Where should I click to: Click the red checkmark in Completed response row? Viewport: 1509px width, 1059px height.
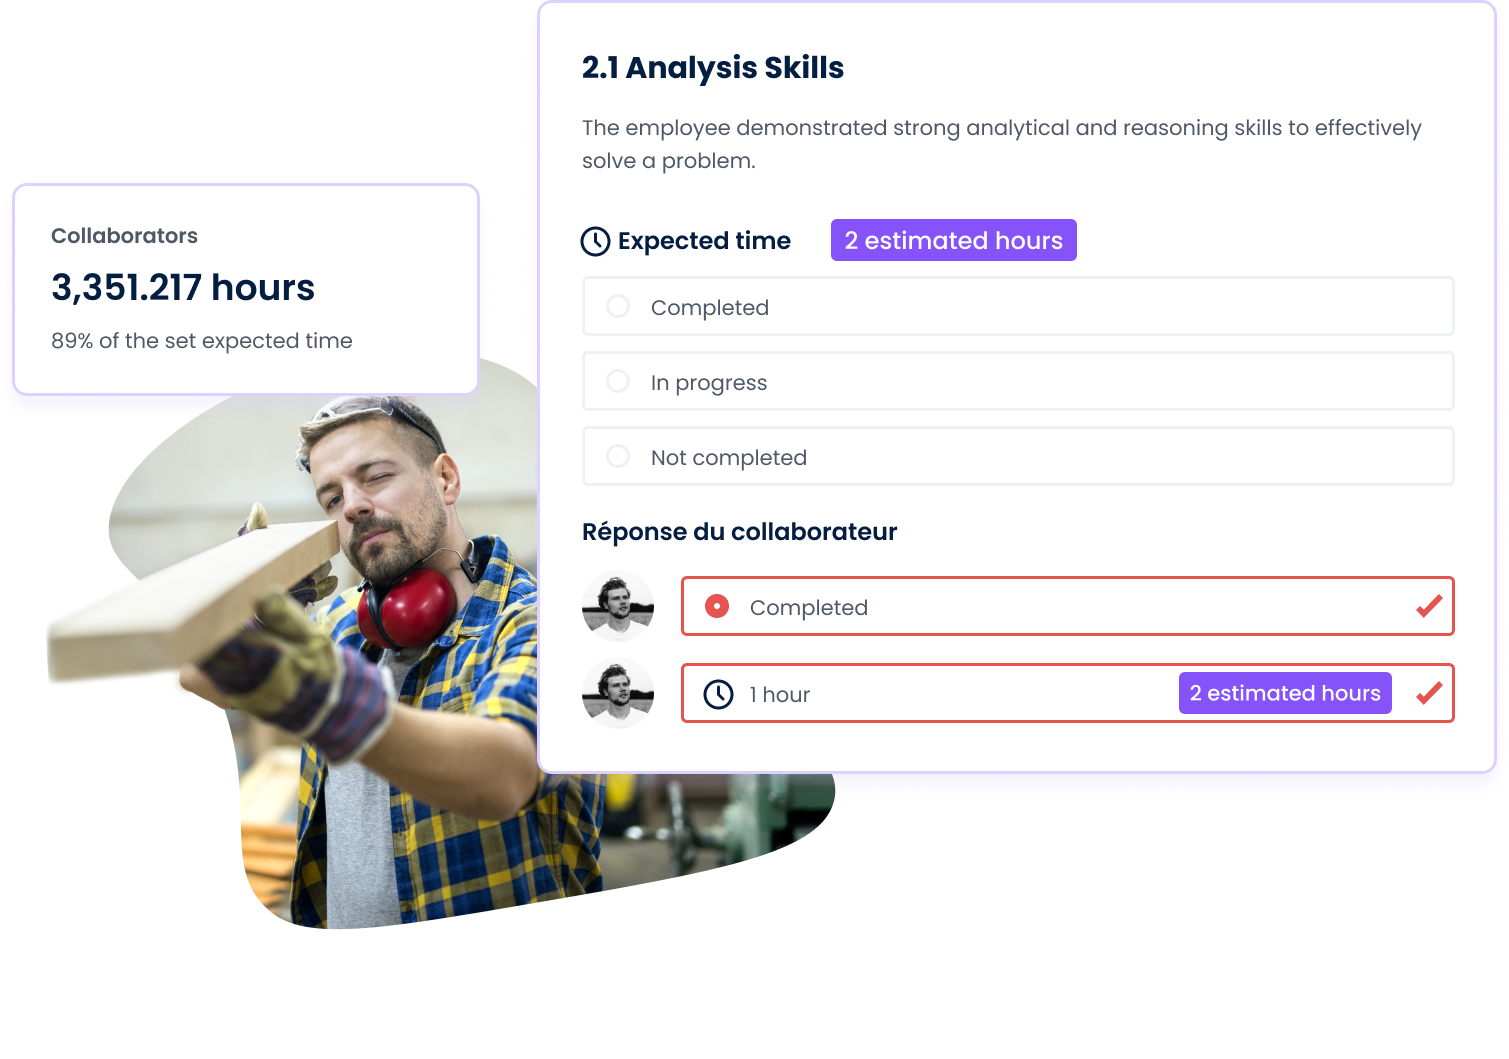(x=1429, y=605)
